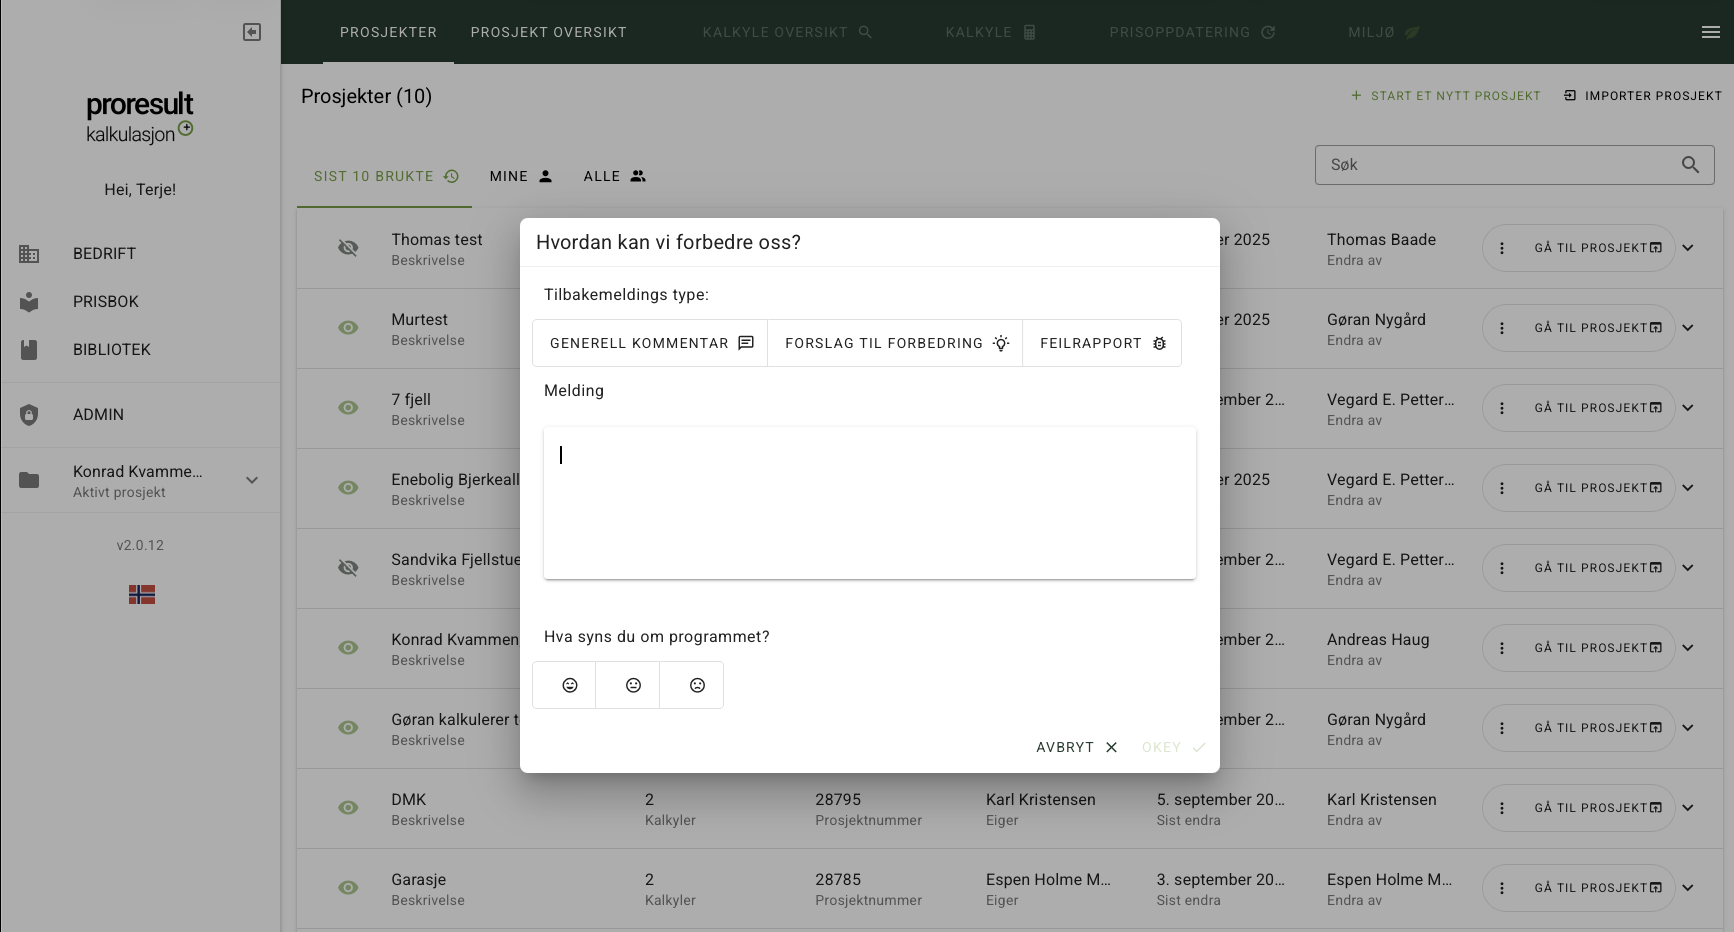Expand the Konrad Kvamme active project dropdown
Image resolution: width=1734 pixels, height=932 pixels.
coord(252,480)
